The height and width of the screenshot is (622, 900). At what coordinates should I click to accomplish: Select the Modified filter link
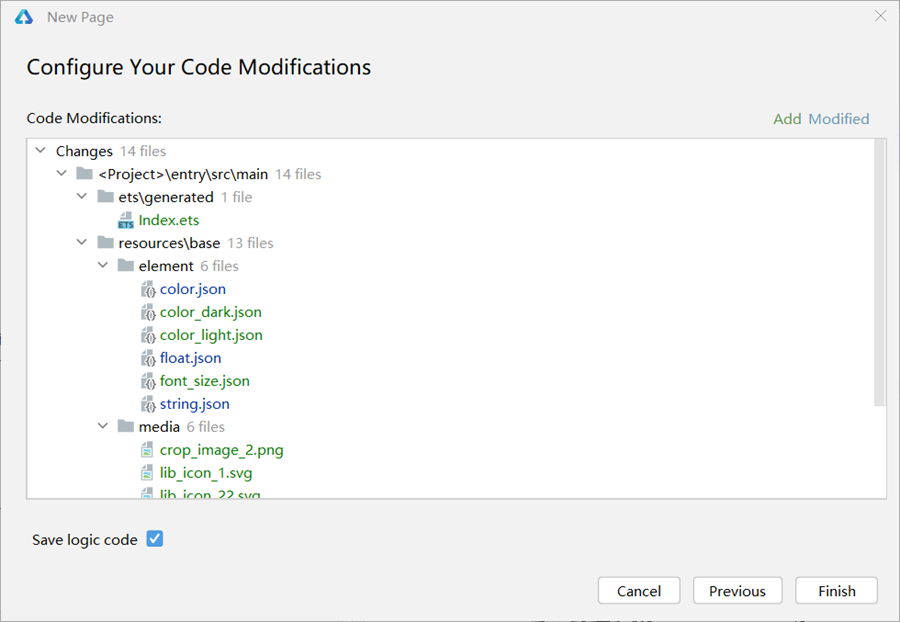(x=839, y=119)
